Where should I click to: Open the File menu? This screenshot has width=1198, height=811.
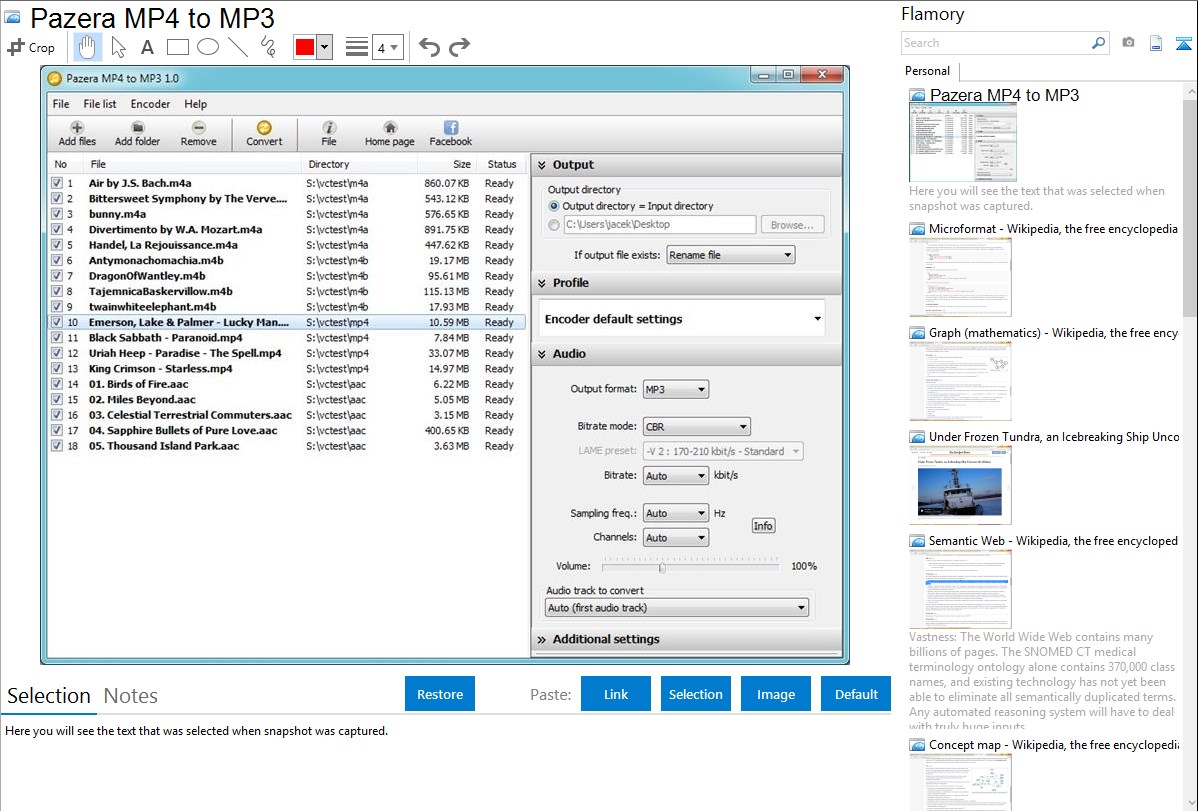click(x=61, y=104)
